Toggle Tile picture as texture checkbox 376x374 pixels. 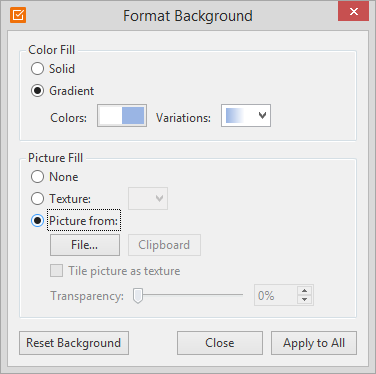point(56,271)
